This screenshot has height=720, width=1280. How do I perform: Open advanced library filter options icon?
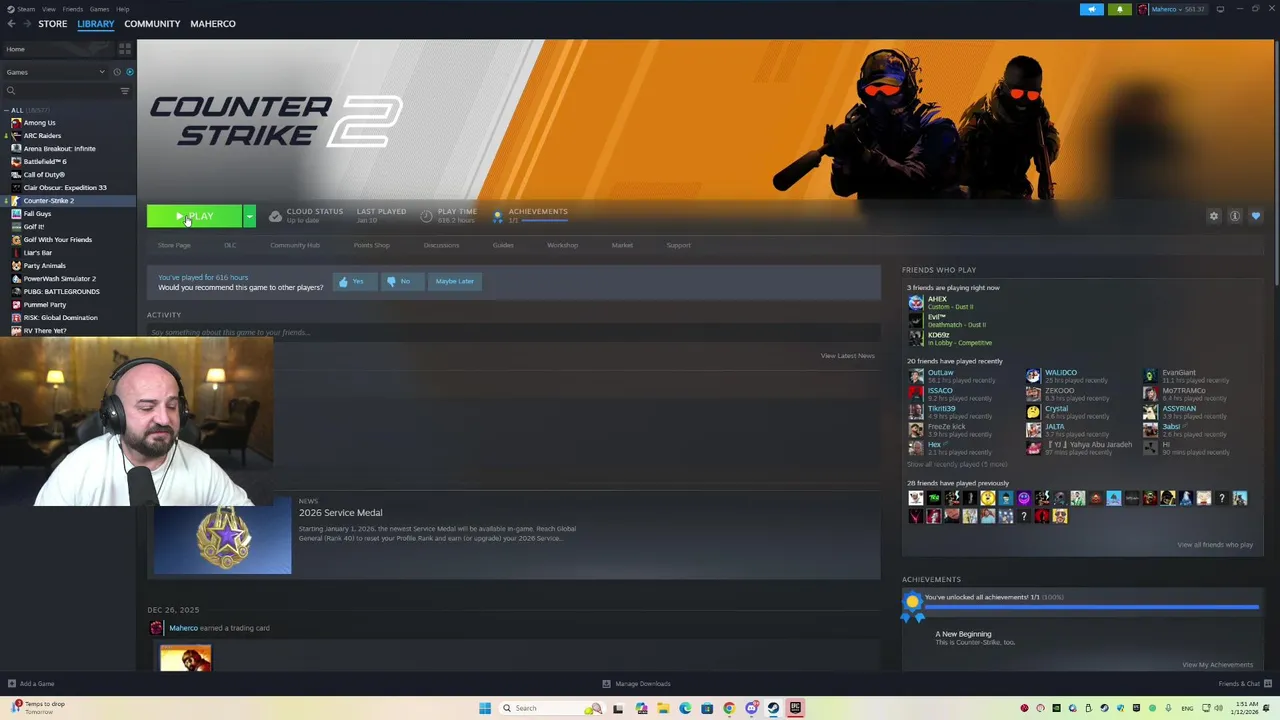[x=125, y=91]
